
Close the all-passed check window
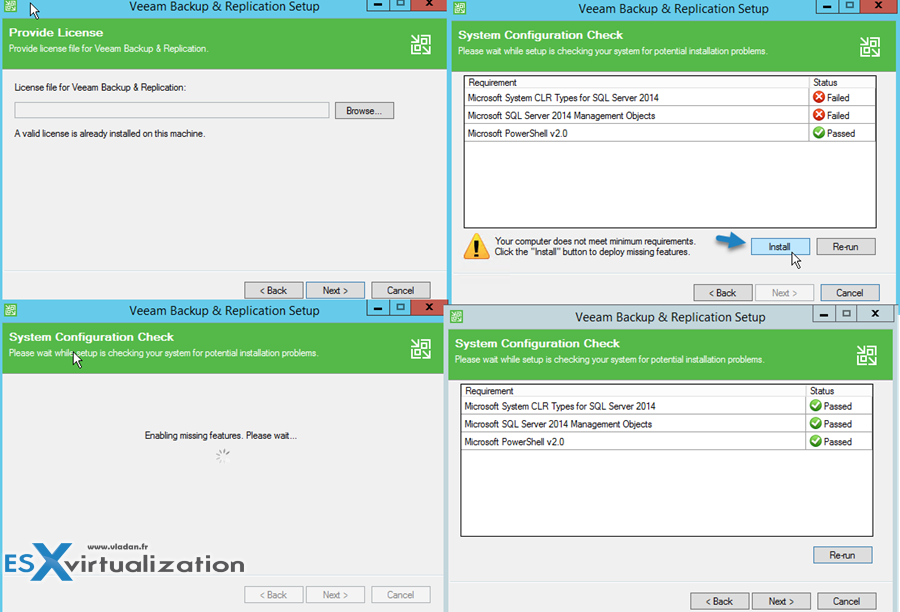[x=875, y=313]
